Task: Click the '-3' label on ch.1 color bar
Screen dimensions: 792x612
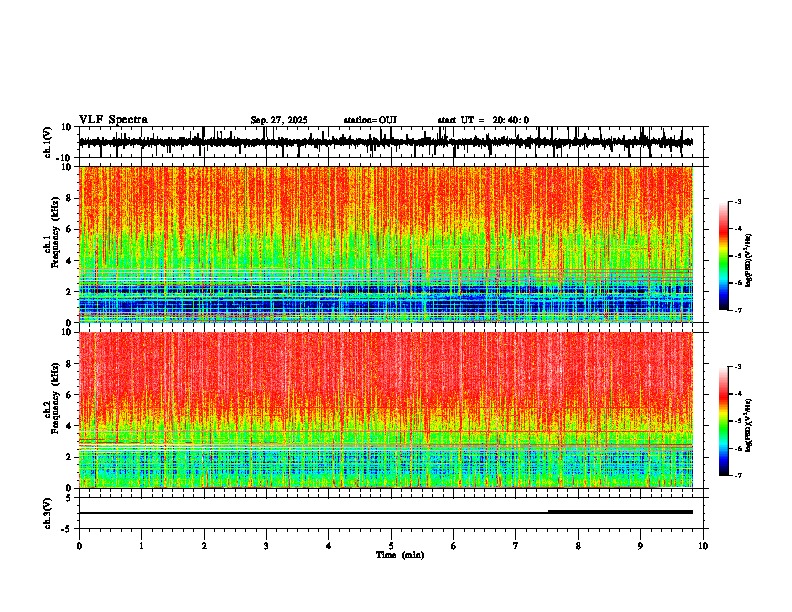Action: point(737,201)
